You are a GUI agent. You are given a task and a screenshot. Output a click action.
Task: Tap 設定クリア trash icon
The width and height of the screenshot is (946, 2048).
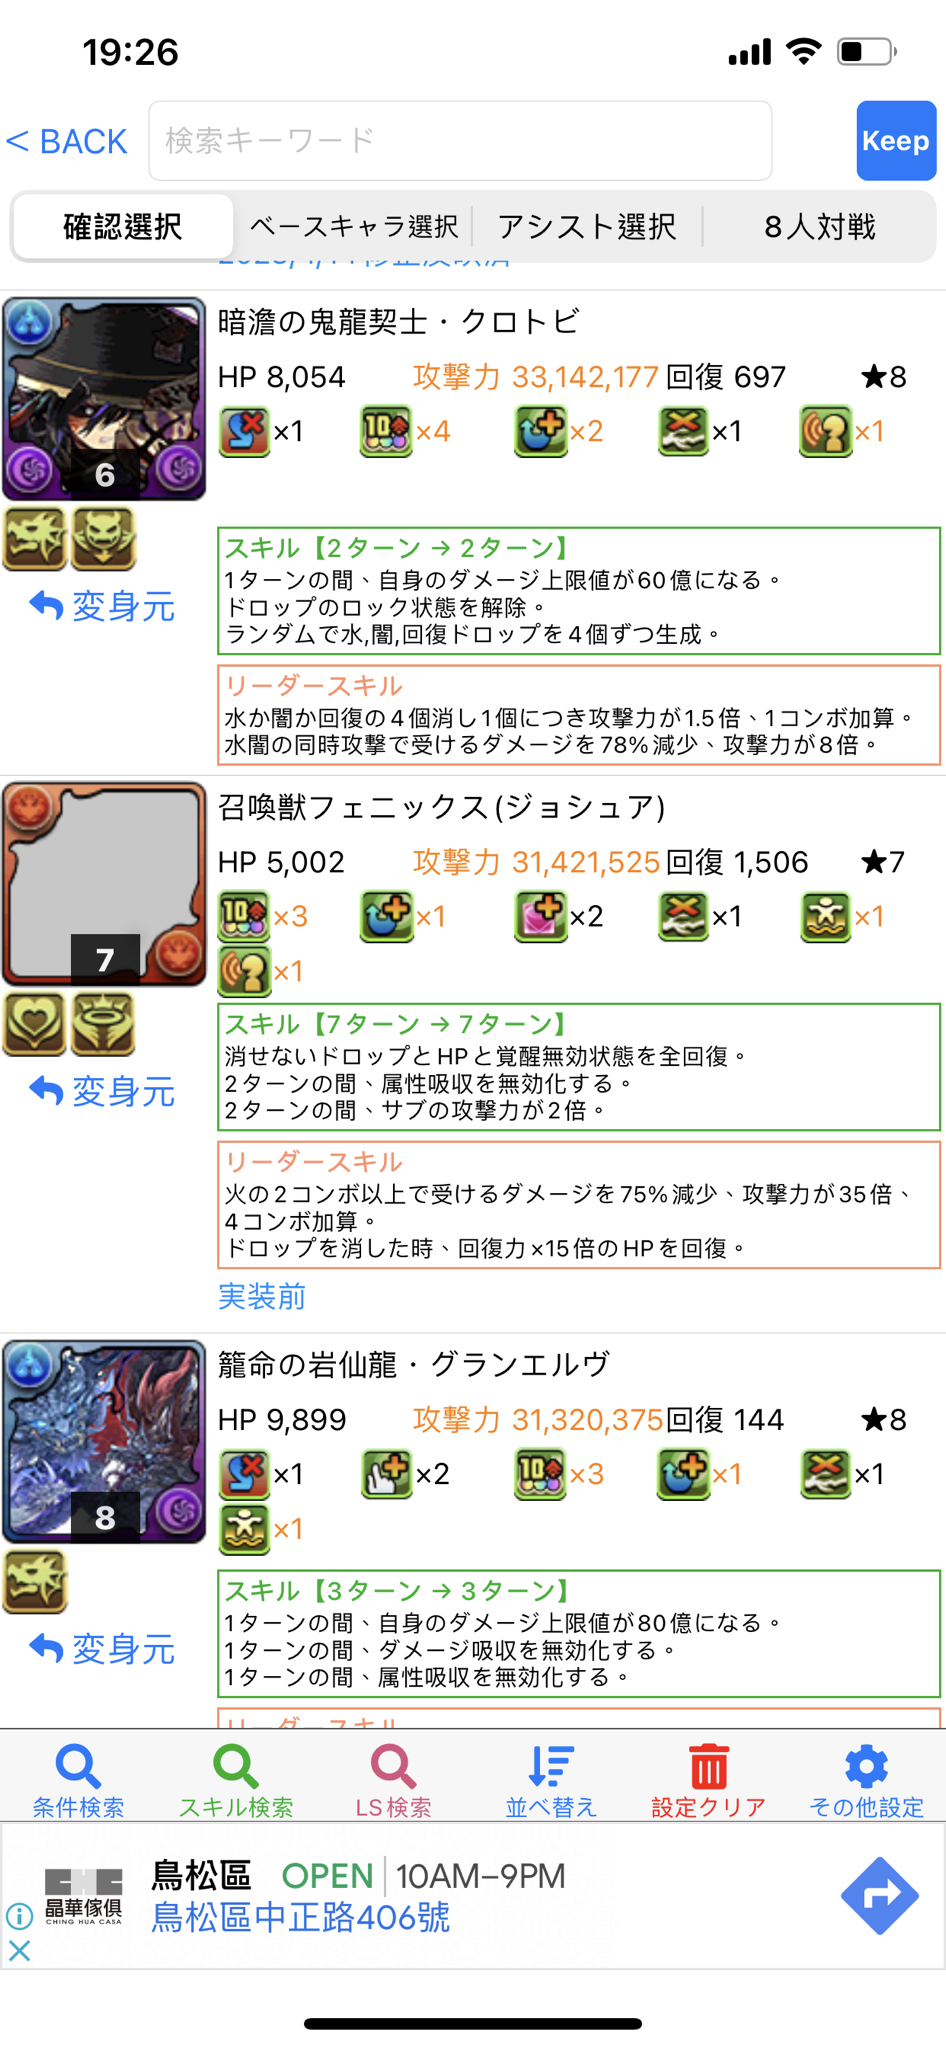[x=709, y=1767]
